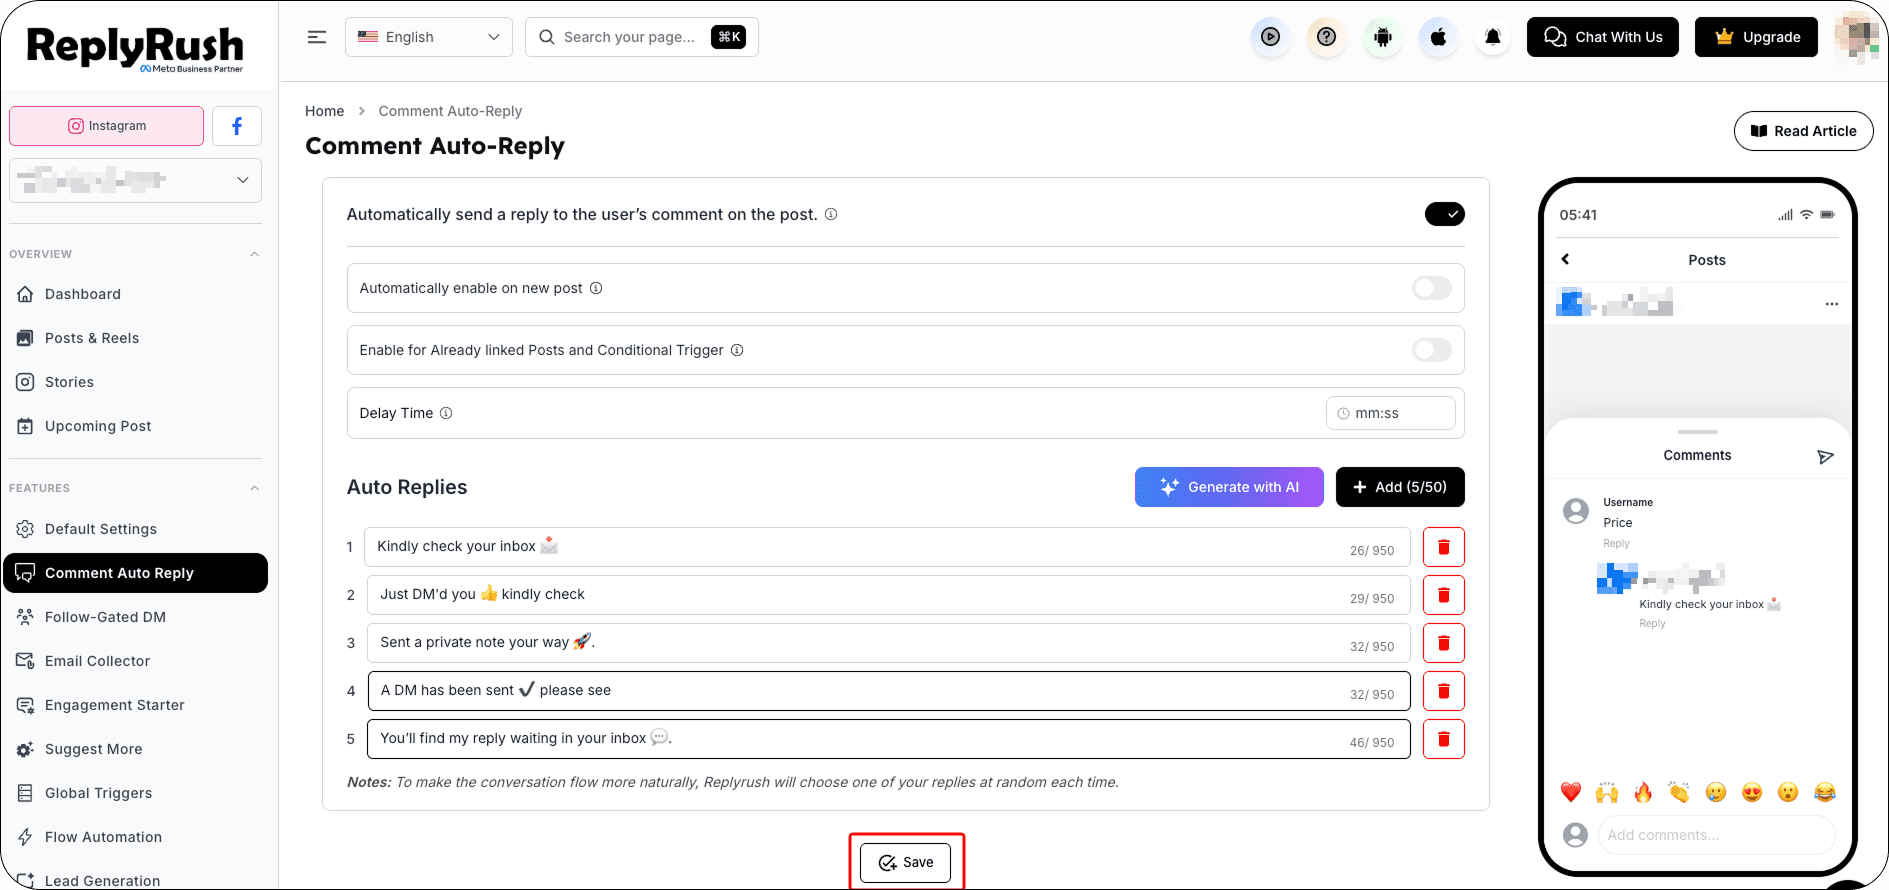The height and width of the screenshot is (890, 1889).
Task: Click the Upgrade button
Action: coord(1756,37)
